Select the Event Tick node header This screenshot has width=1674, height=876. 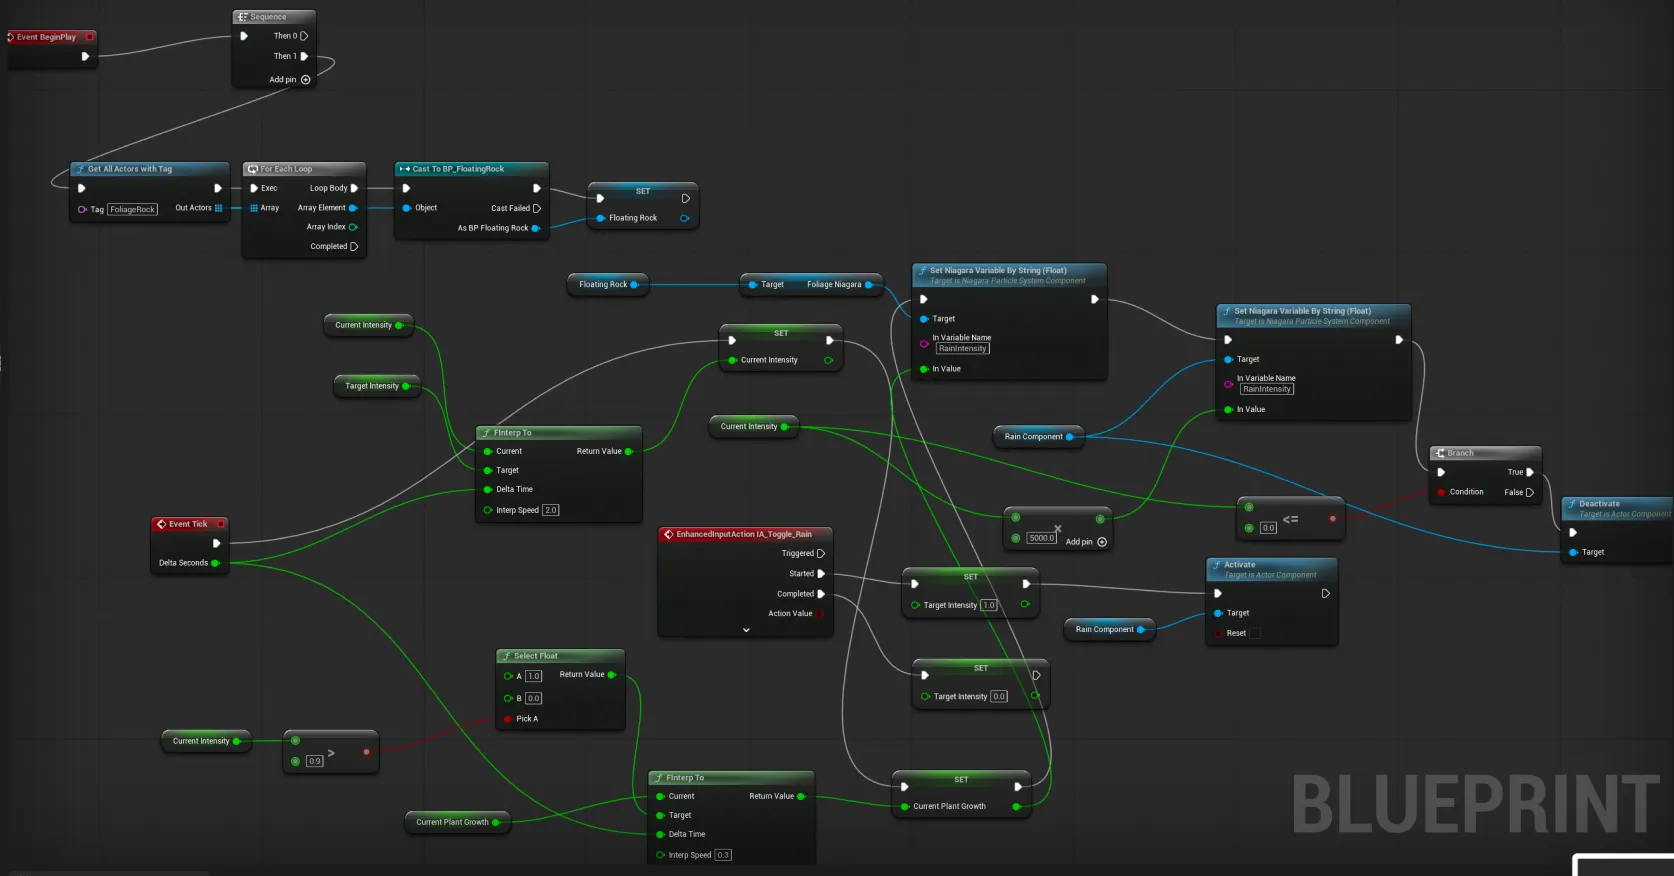pyautogui.click(x=190, y=524)
